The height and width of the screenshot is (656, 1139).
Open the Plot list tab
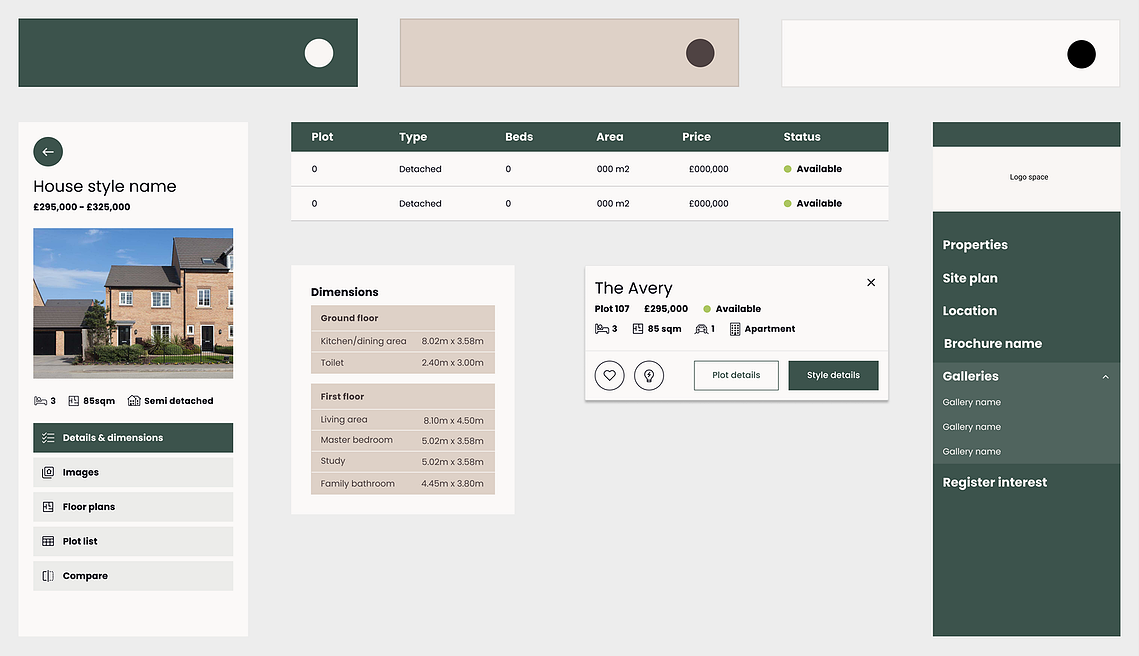[133, 541]
